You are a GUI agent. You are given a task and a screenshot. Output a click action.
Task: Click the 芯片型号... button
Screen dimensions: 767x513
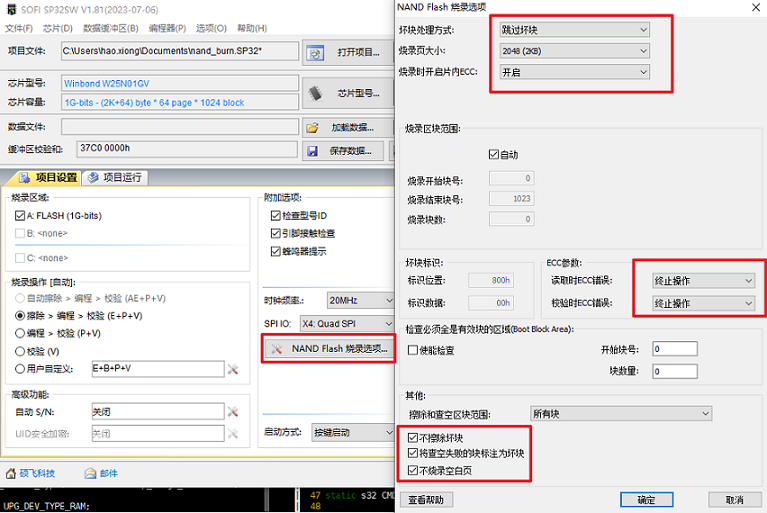pos(348,93)
